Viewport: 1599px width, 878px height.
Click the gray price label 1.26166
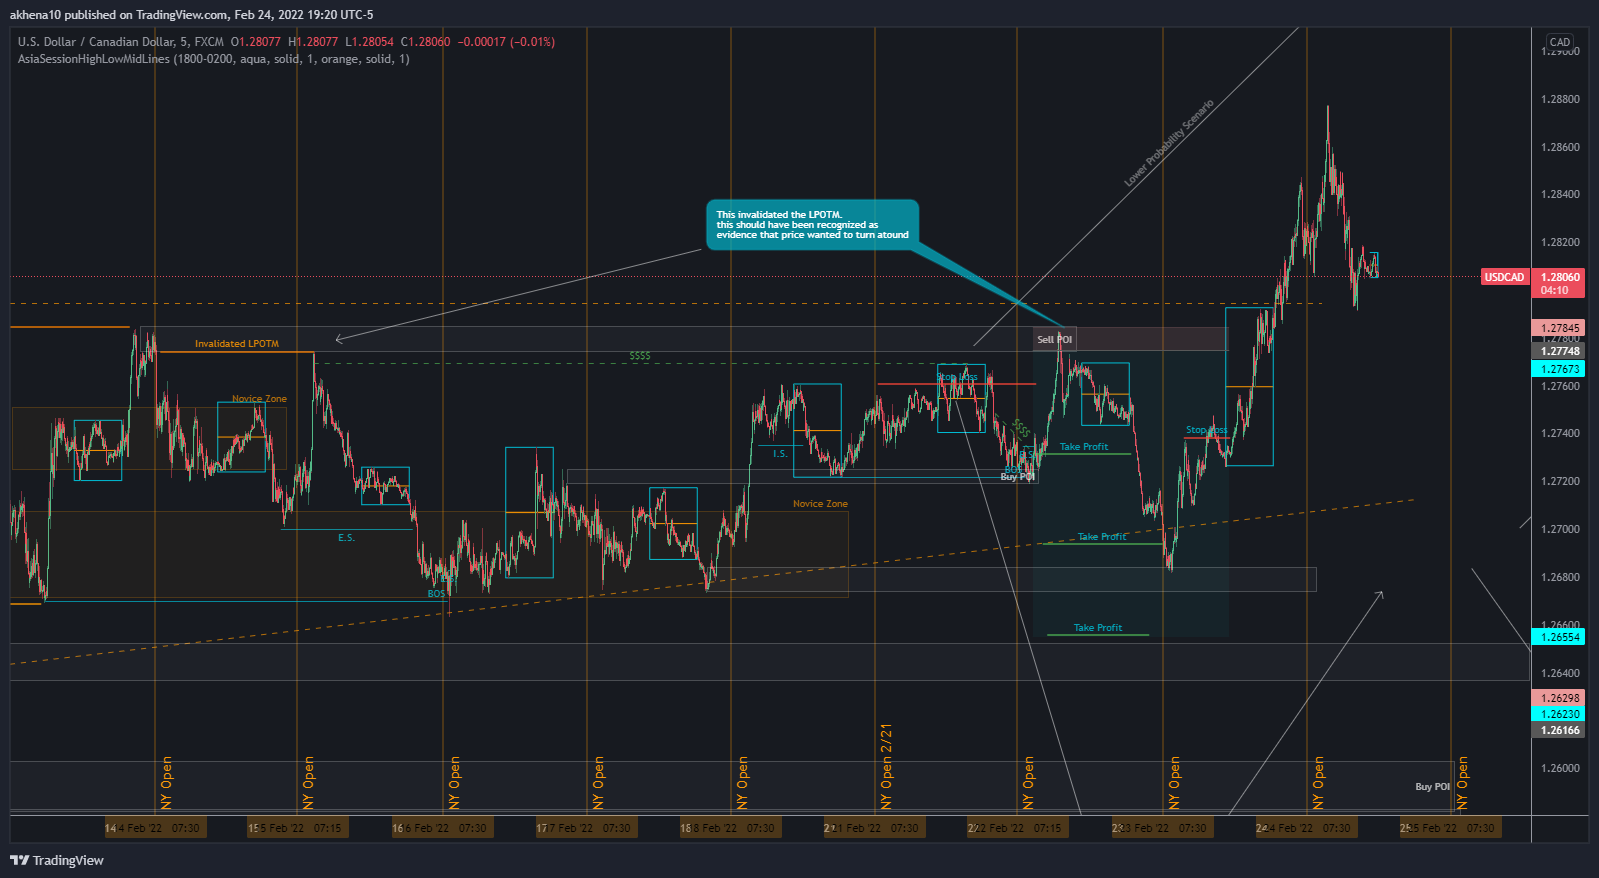(1559, 730)
